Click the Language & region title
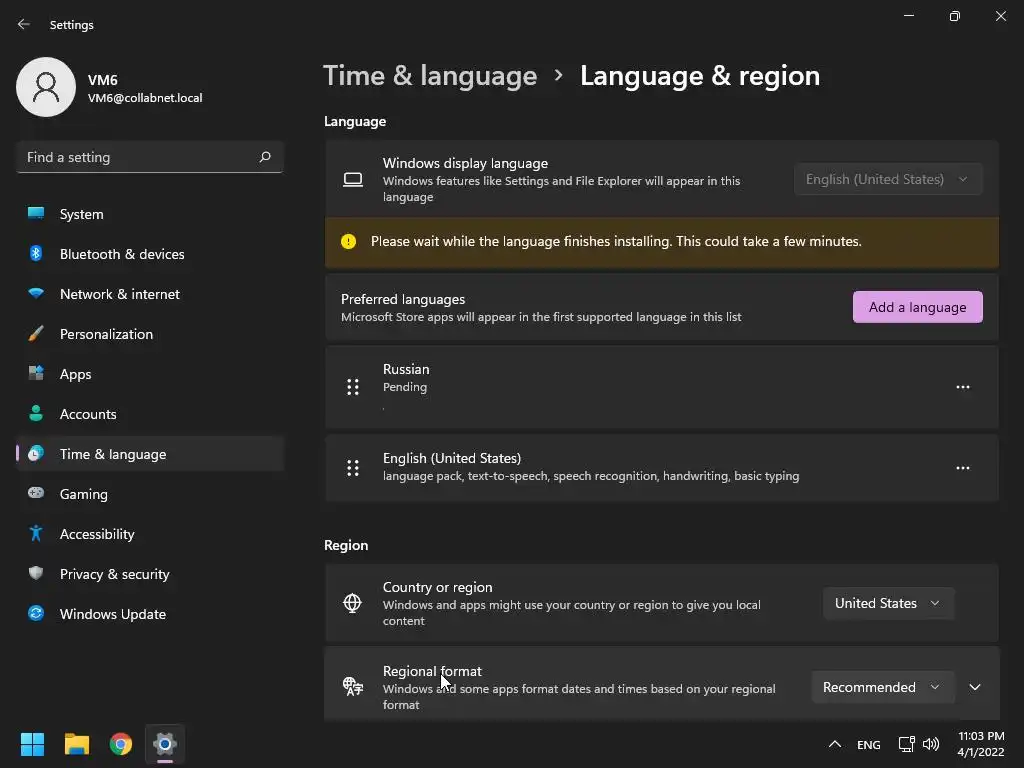This screenshot has width=1024, height=768. (699, 76)
